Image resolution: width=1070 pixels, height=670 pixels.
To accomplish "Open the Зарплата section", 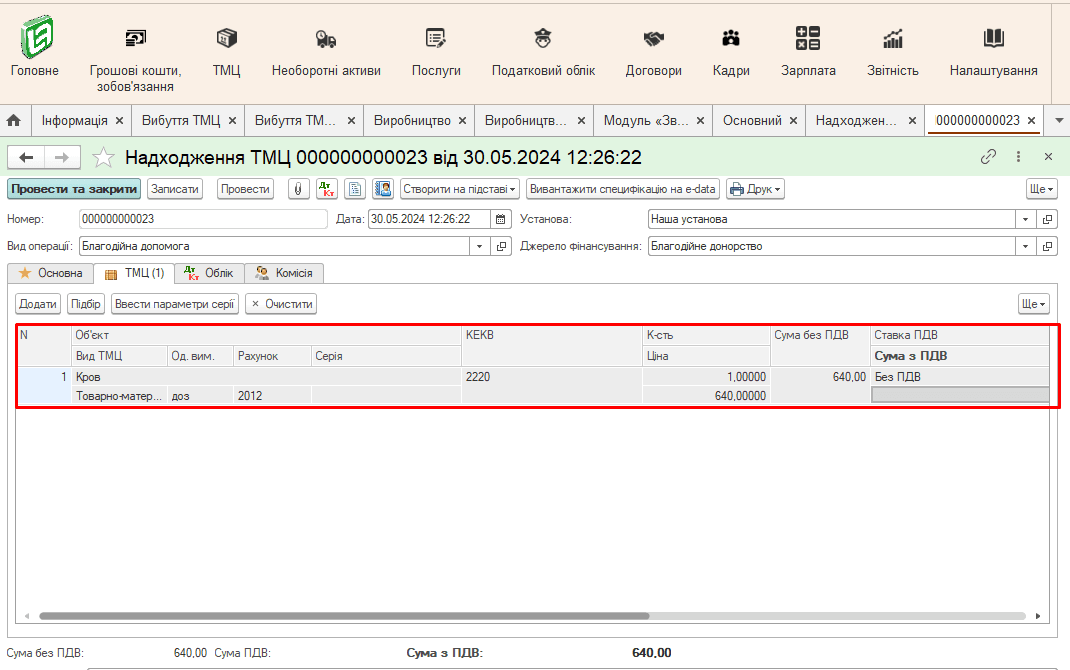I will [808, 52].
